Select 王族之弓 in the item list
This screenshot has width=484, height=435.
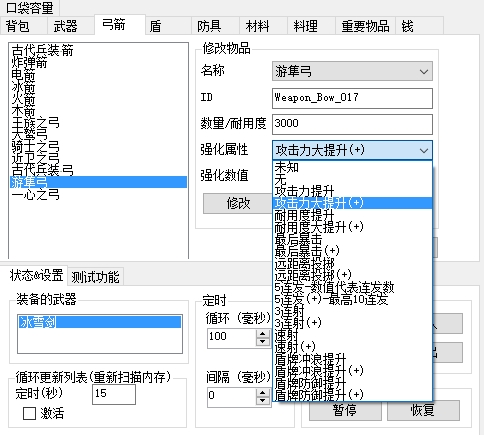(98, 123)
